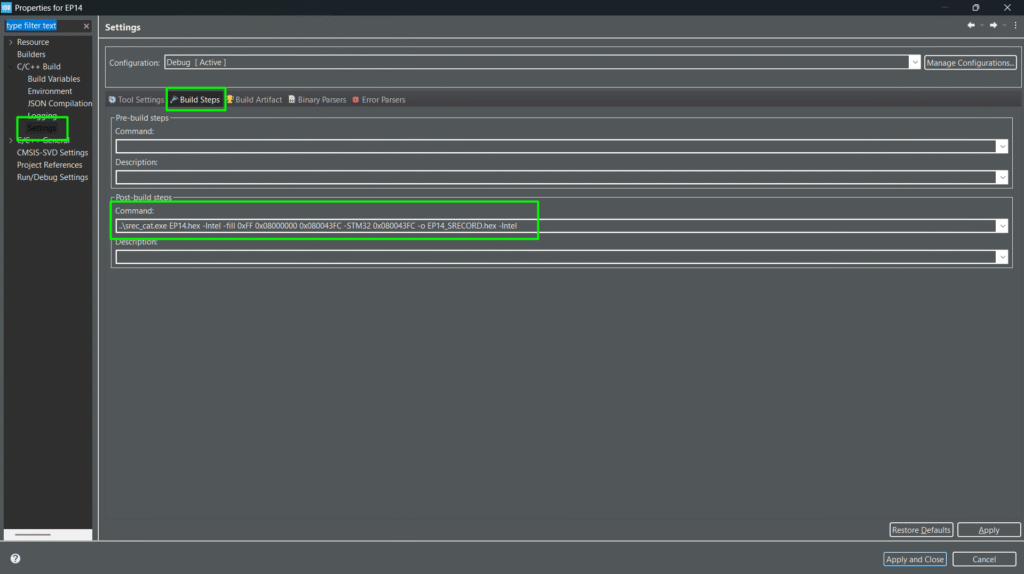Click the help question mark icon

pos(15,559)
